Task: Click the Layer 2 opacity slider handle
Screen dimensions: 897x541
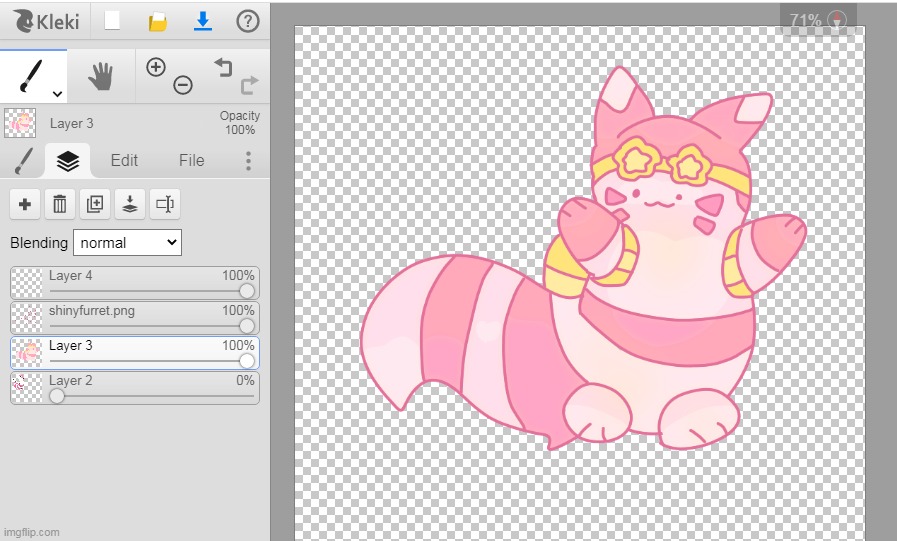Action: [57, 396]
